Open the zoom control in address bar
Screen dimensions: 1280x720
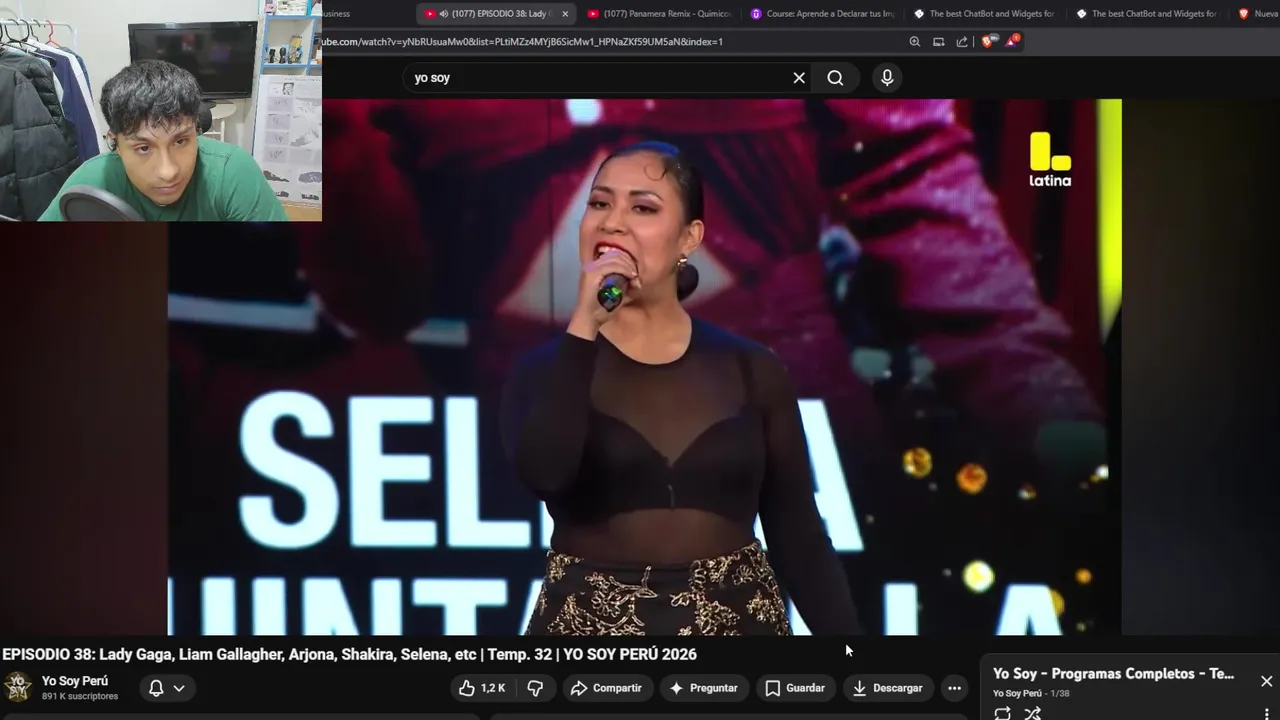(x=915, y=42)
